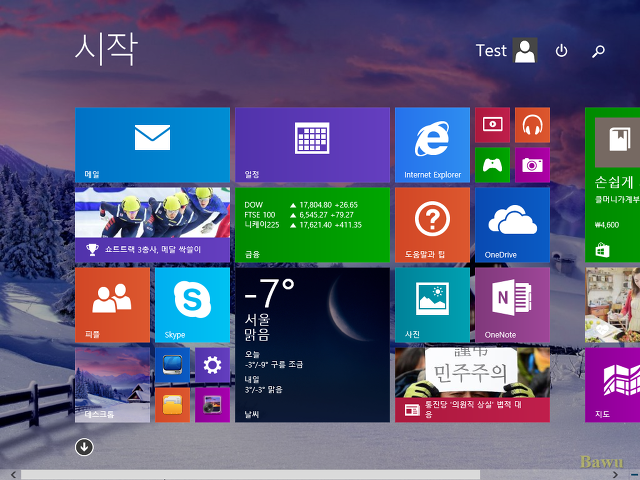Screen dimensions: 640x480
Task: Open the Photos (사진) tile
Action: click(432, 305)
